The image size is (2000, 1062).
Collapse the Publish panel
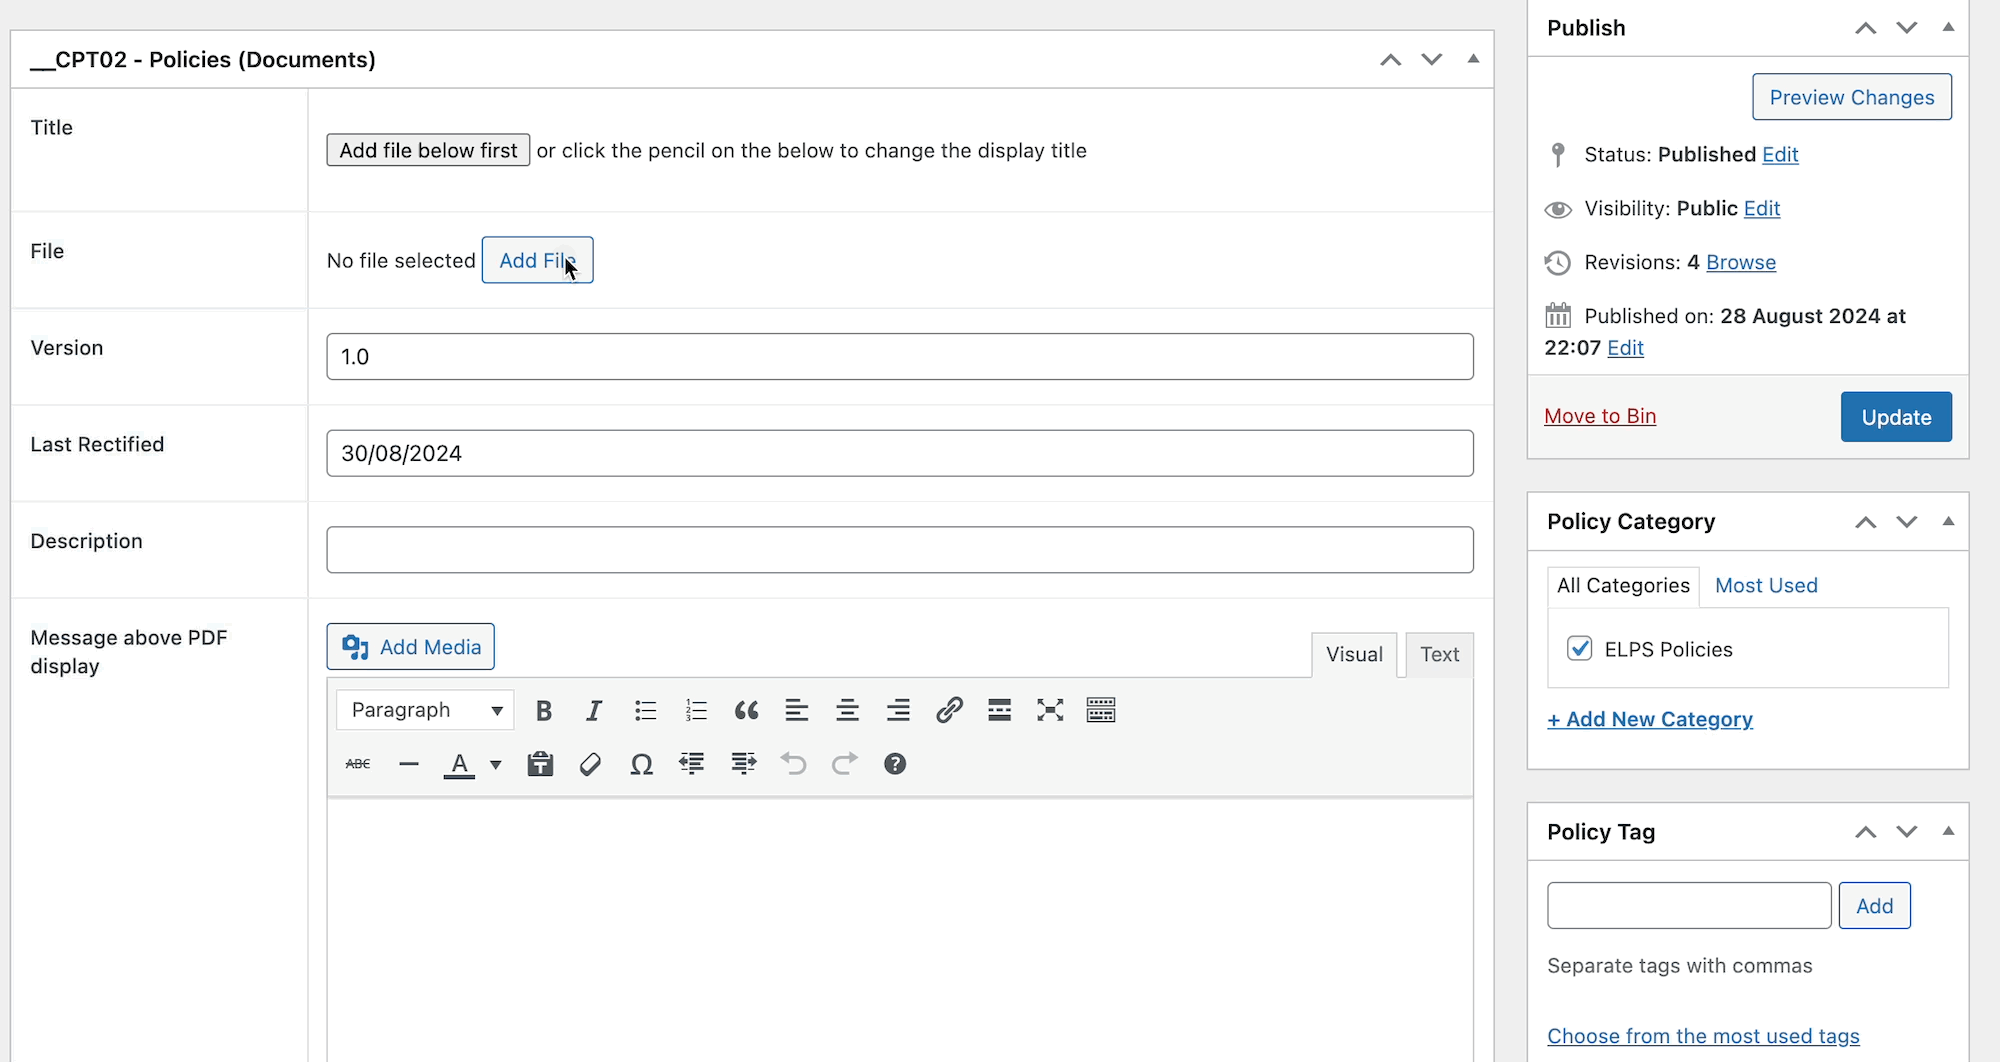(1948, 27)
